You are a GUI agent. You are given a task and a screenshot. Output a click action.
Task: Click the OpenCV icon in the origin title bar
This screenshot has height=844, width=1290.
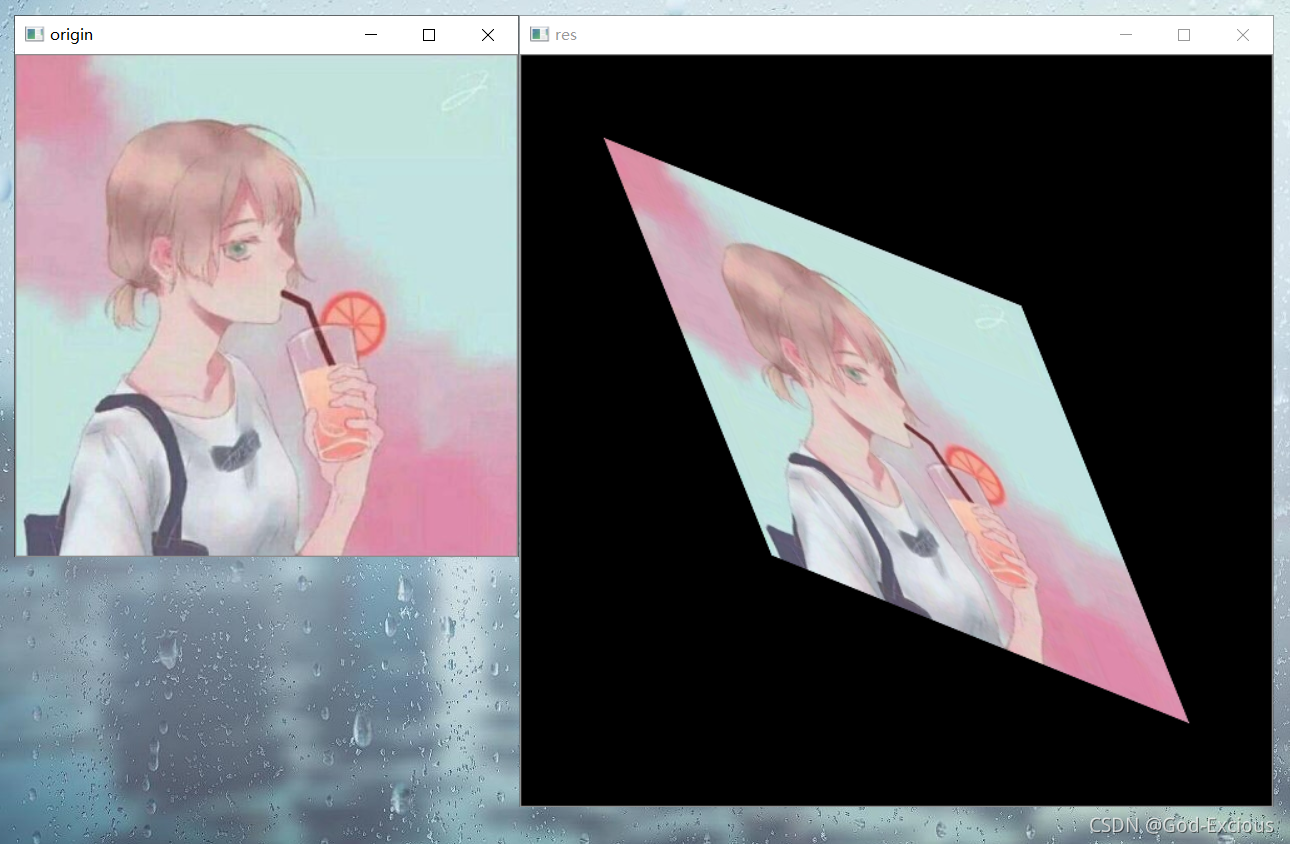[33, 34]
